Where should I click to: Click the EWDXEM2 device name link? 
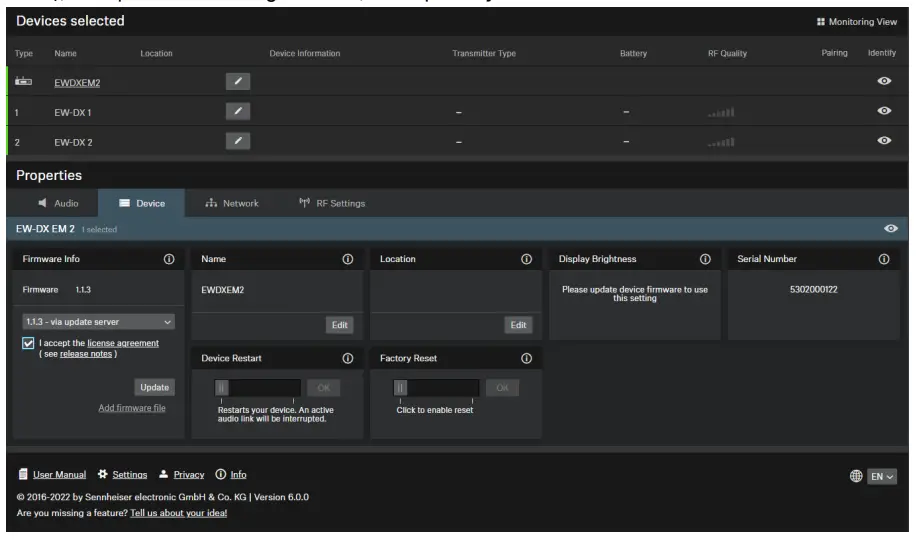tap(77, 83)
